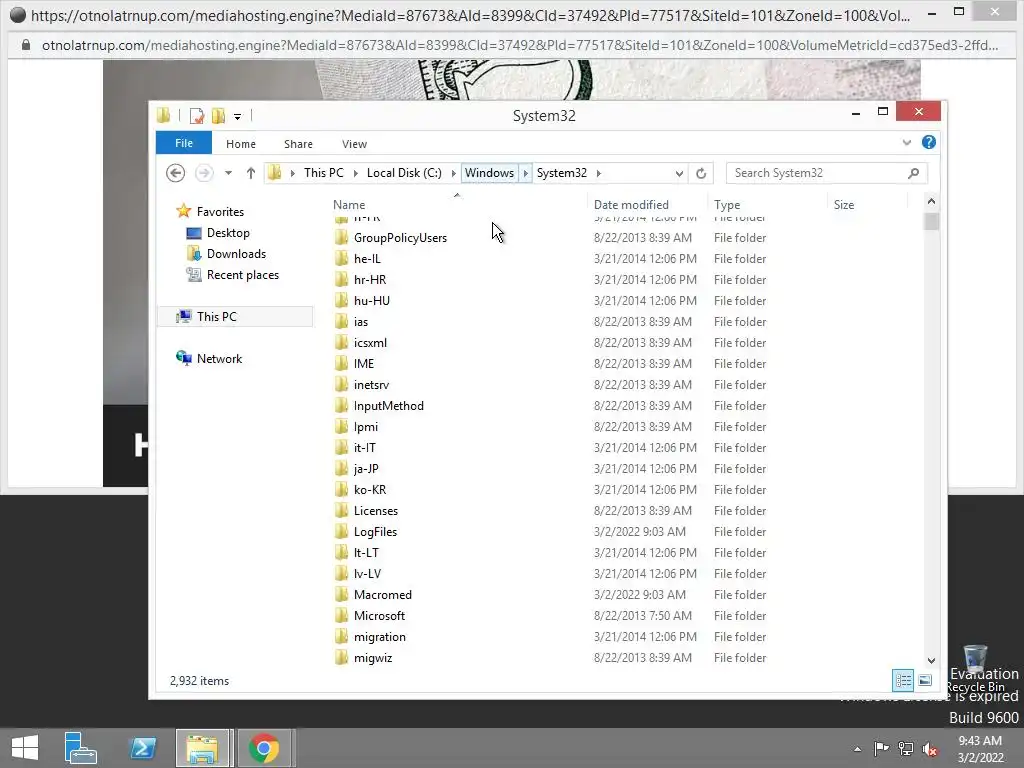This screenshot has width=1024, height=768.
Task: Click the search magnifier in System32 box
Action: [x=913, y=173]
